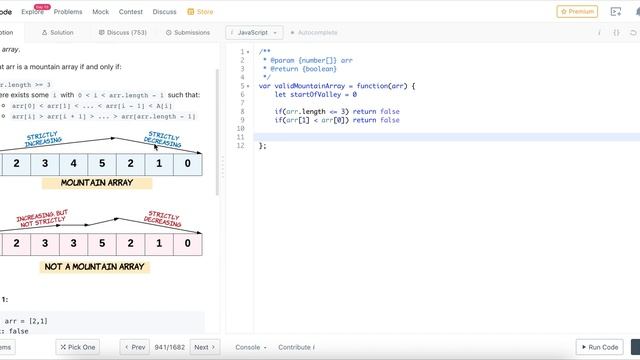
Task: Go to the Mock section
Action: [x=100, y=12]
